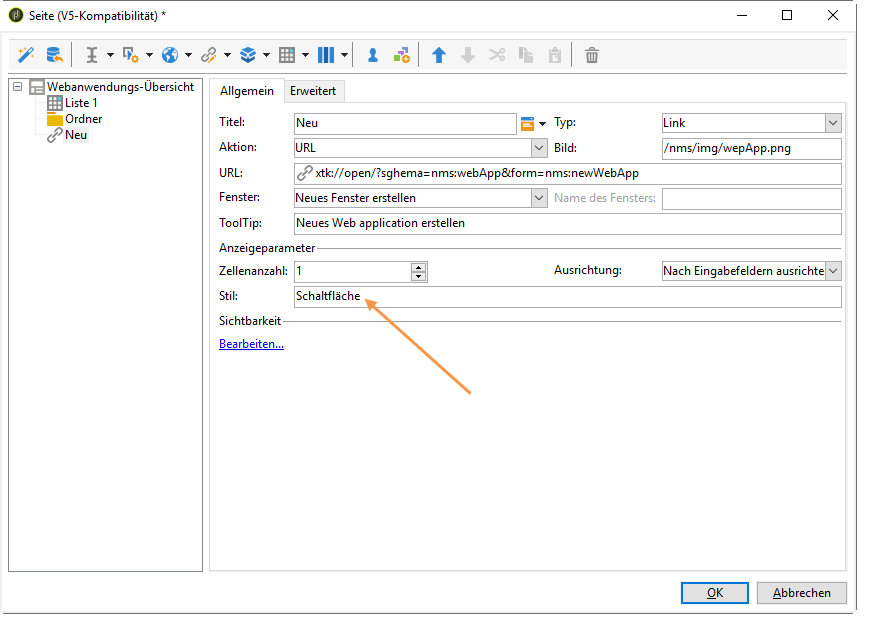
Task: Open dropdown arrow beside grid table icon
Action: [305, 55]
